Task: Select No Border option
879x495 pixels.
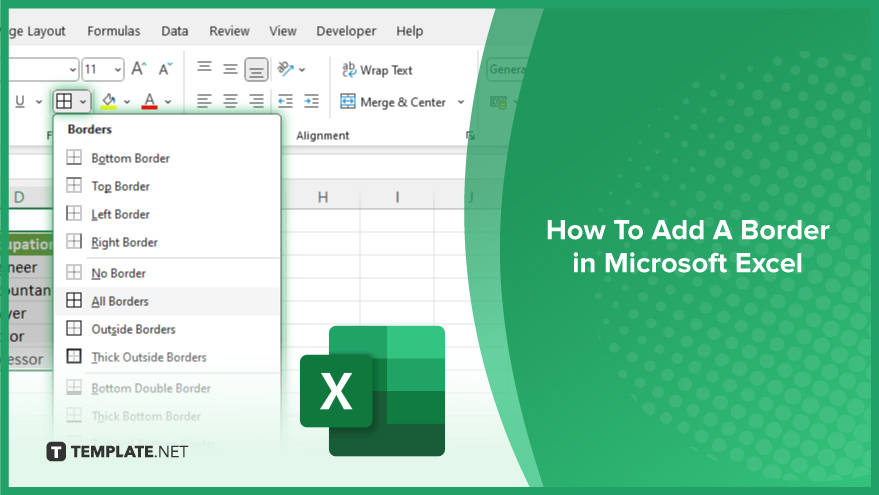Action: click(x=167, y=273)
